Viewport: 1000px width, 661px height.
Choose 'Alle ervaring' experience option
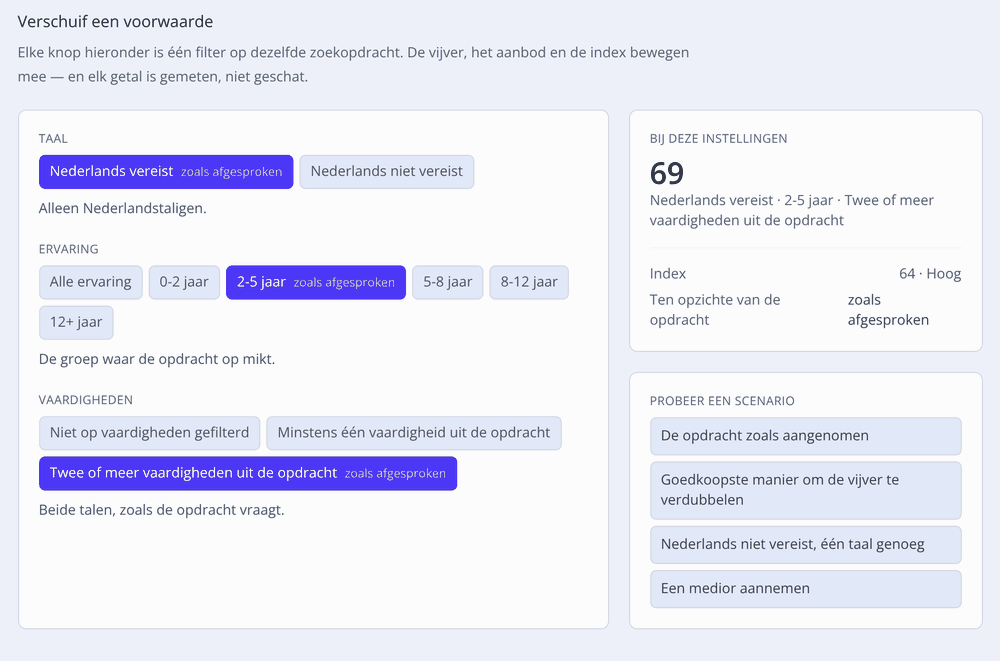[x=91, y=282]
